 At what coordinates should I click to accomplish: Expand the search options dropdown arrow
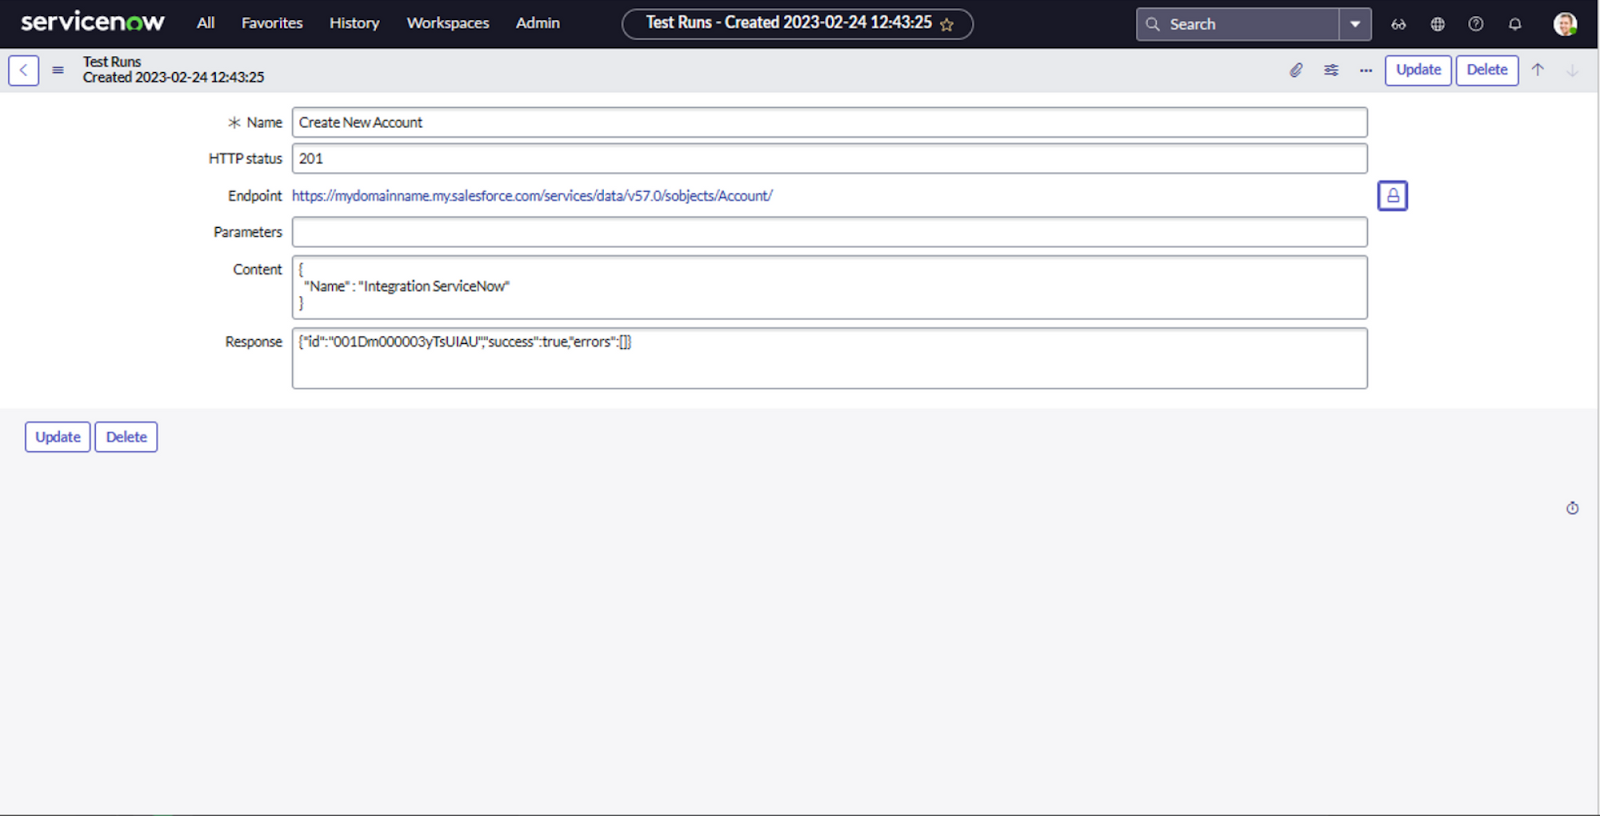point(1355,24)
